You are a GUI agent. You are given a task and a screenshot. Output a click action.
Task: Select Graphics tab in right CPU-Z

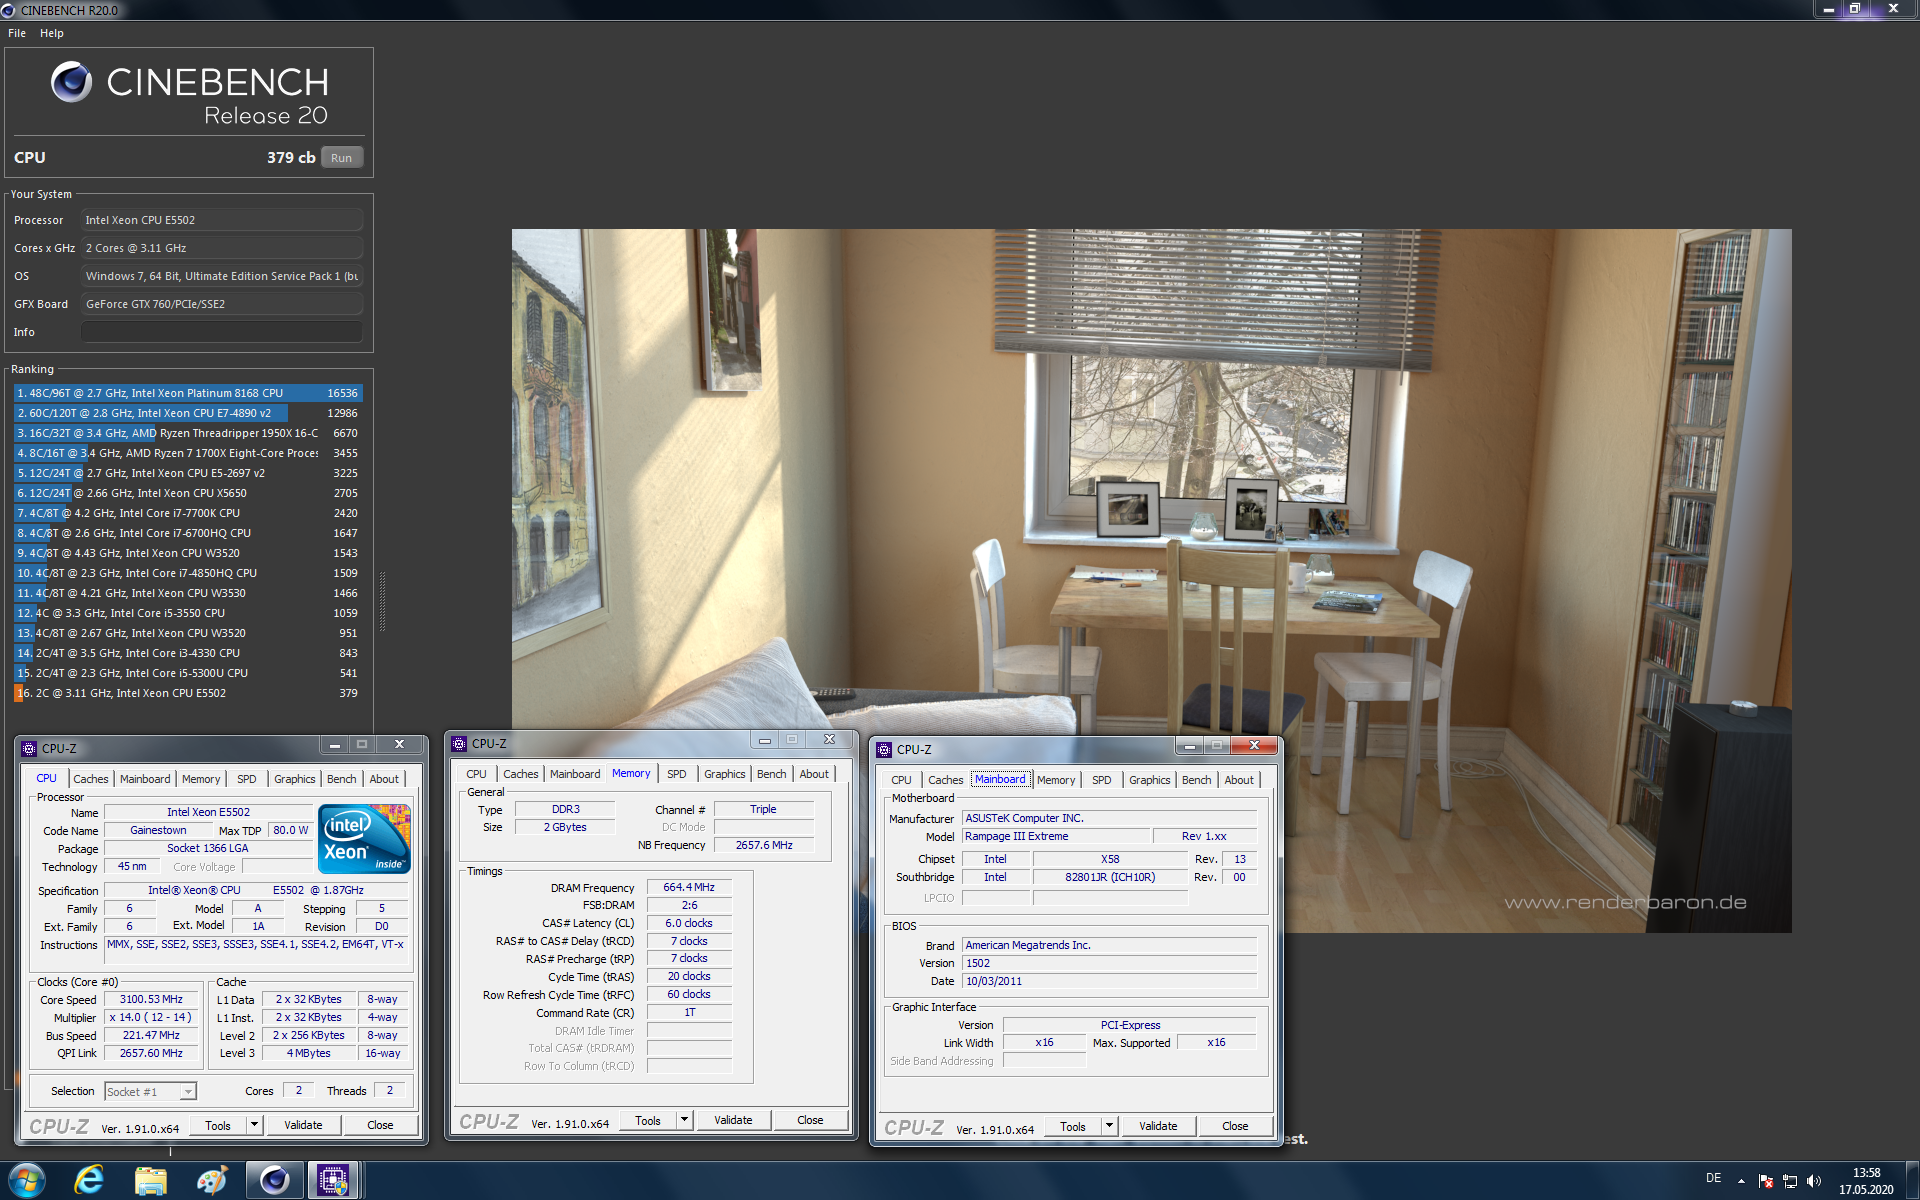(x=1149, y=780)
